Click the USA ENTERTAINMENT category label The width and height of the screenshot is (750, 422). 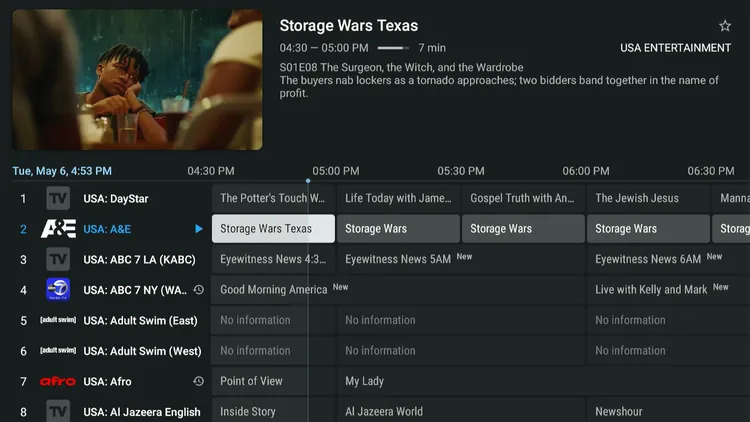coord(675,48)
